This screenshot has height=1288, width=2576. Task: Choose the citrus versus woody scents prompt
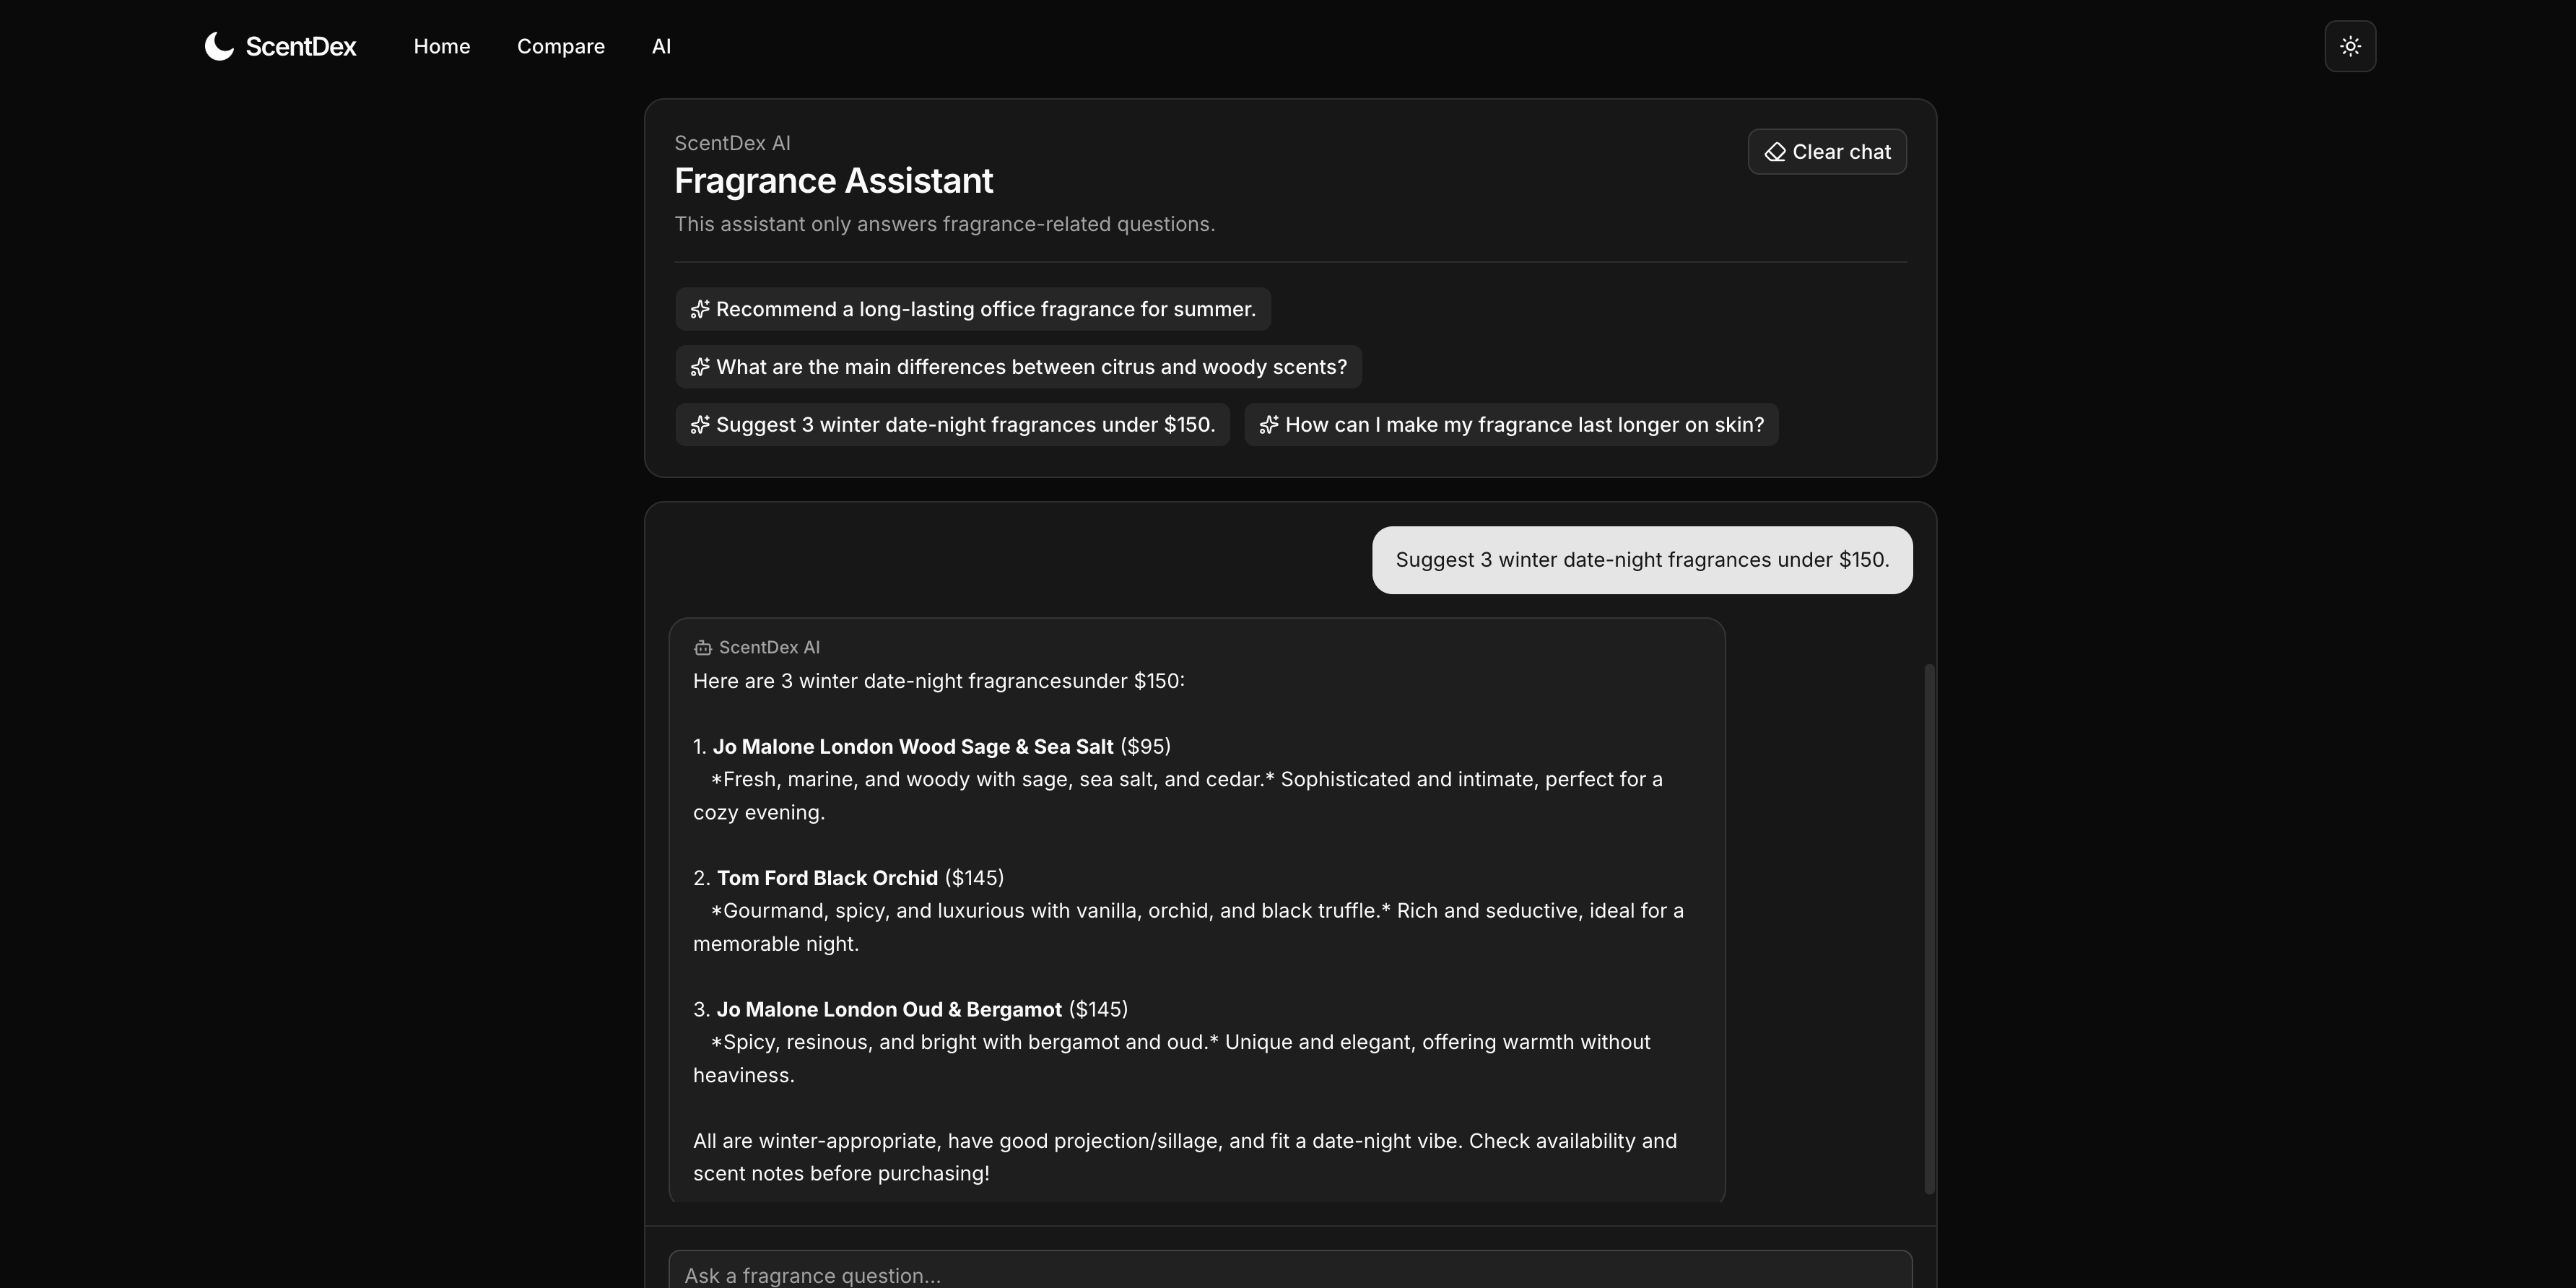[x=1031, y=367]
